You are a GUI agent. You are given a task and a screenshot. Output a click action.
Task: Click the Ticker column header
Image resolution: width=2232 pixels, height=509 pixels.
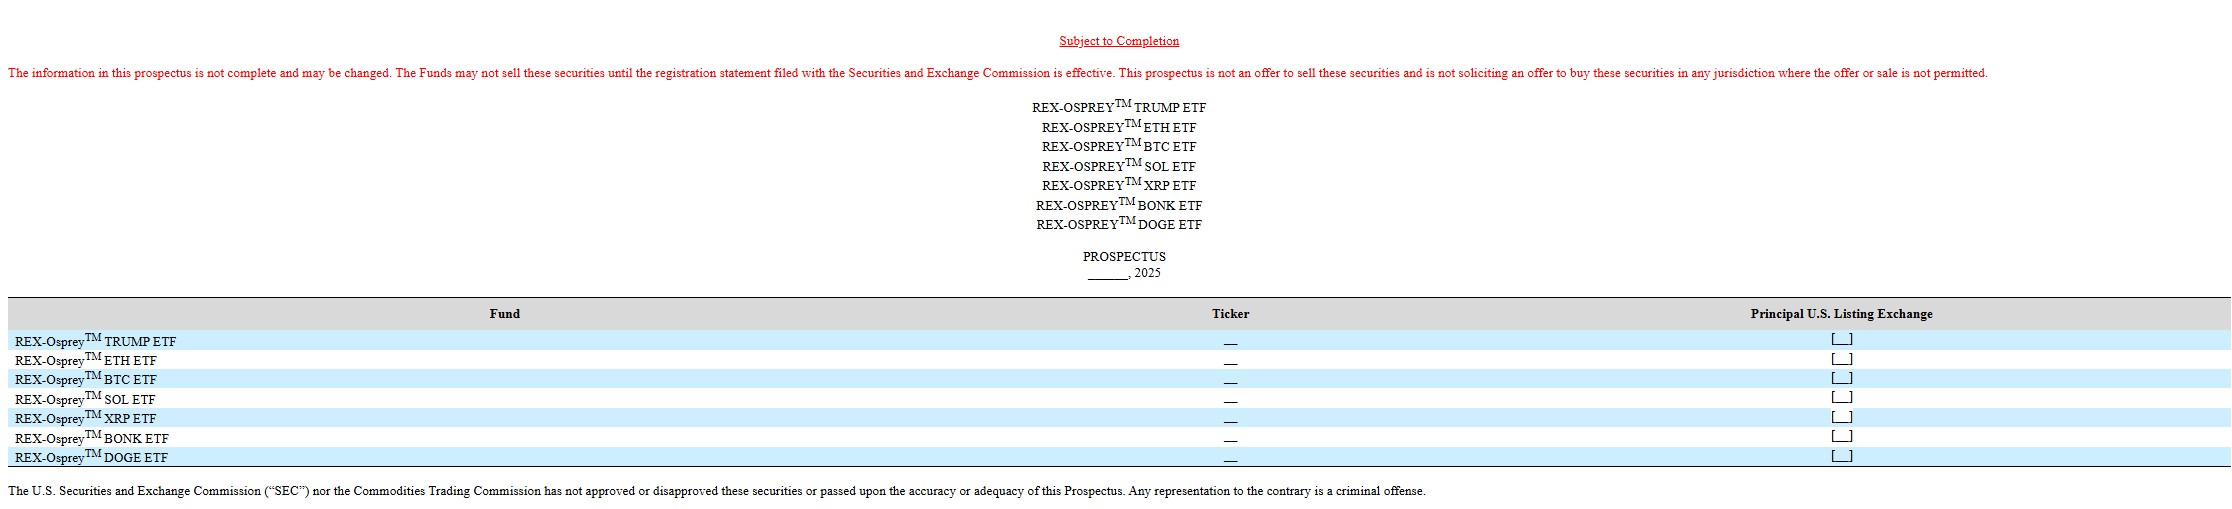(x=1230, y=314)
